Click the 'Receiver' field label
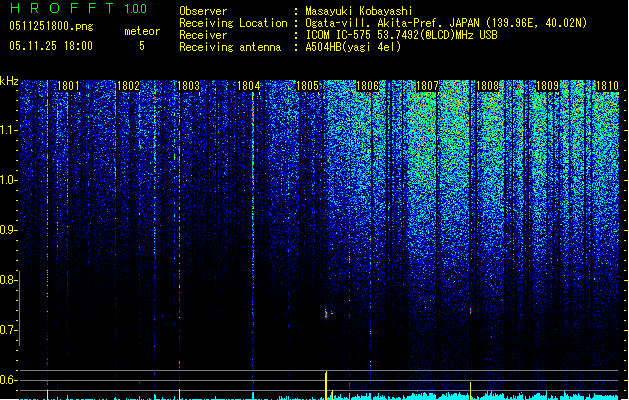The height and width of the screenshot is (400, 629). click(x=203, y=35)
